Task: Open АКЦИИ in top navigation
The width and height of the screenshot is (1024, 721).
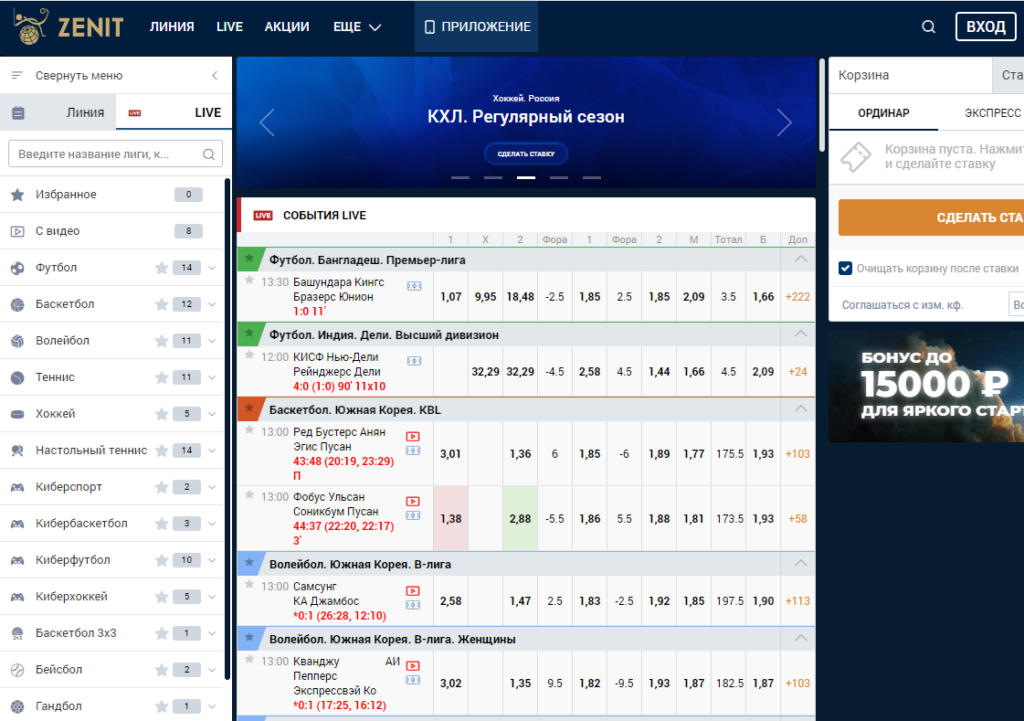Action: point(287,27)
